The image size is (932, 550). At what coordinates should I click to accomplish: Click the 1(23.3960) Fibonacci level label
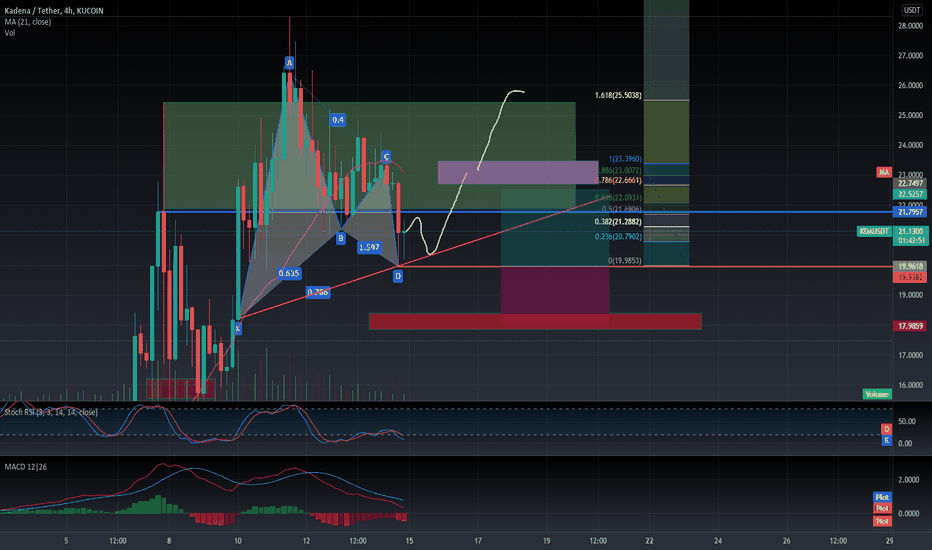625,159
